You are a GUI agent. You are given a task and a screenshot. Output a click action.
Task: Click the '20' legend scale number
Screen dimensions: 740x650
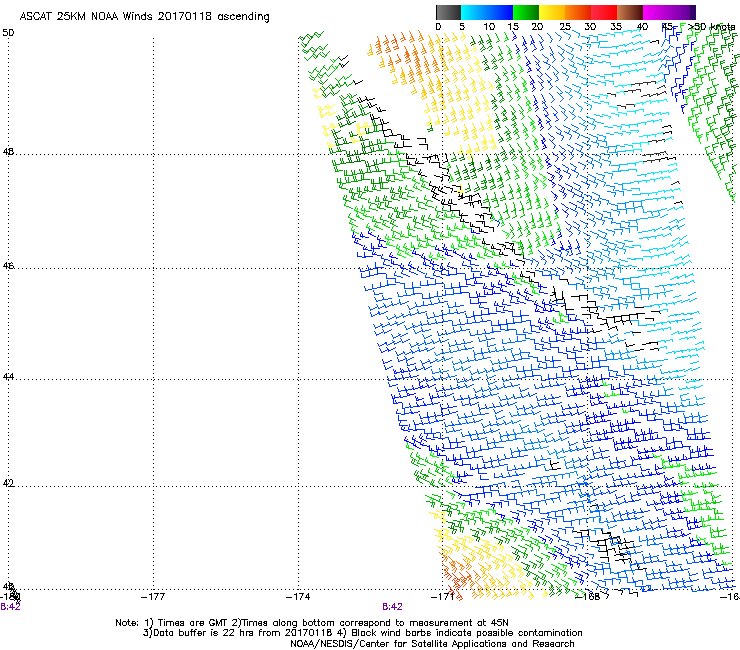tap(537, 27)
